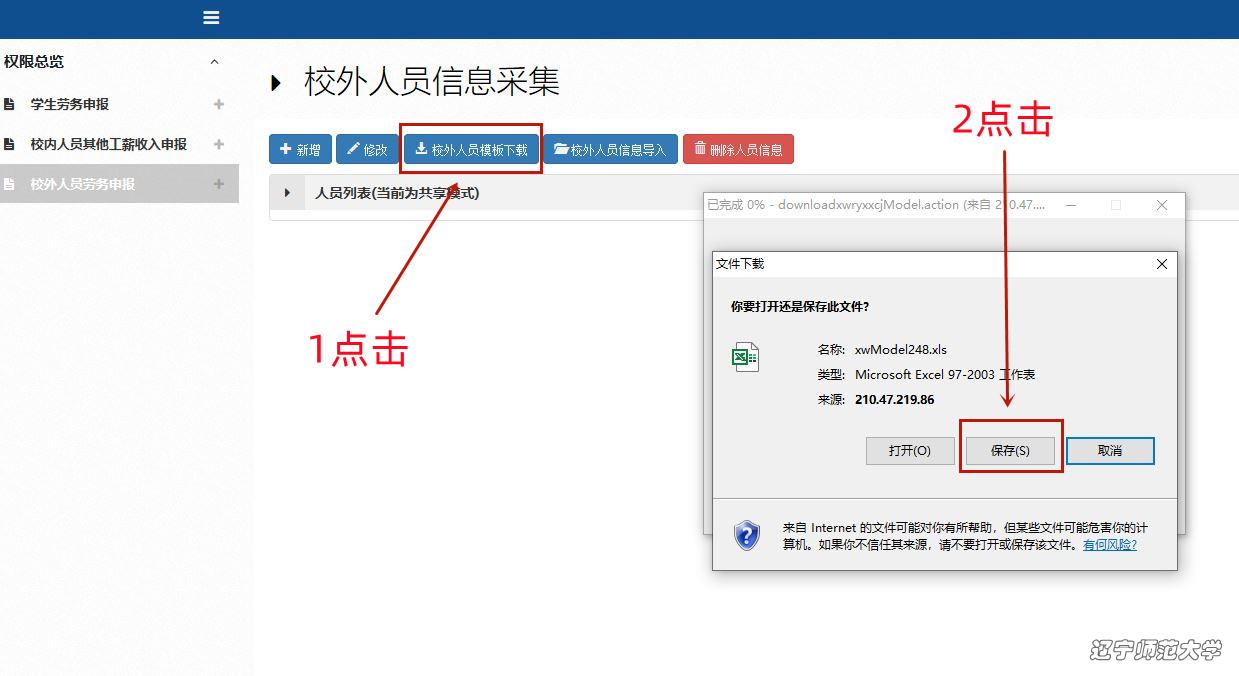The image size is (1239, 676).
Task: Open the 有何风险? help link
Action: [1110, 545]
